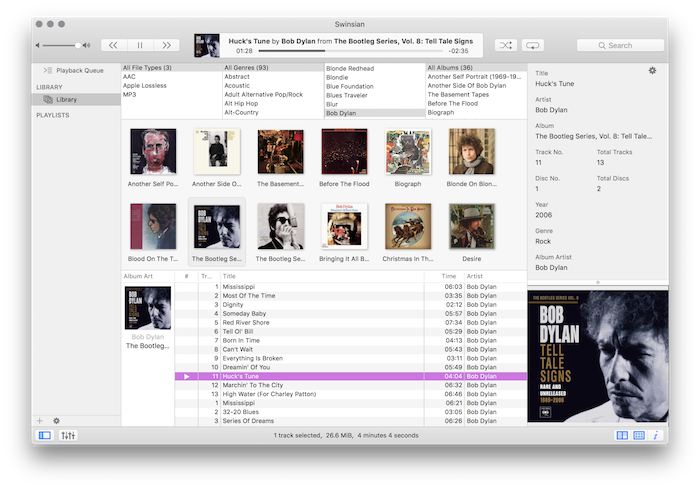700x489 pixels.
Task: Open the sidebar gear settings menu
Action: coord(56,421)
